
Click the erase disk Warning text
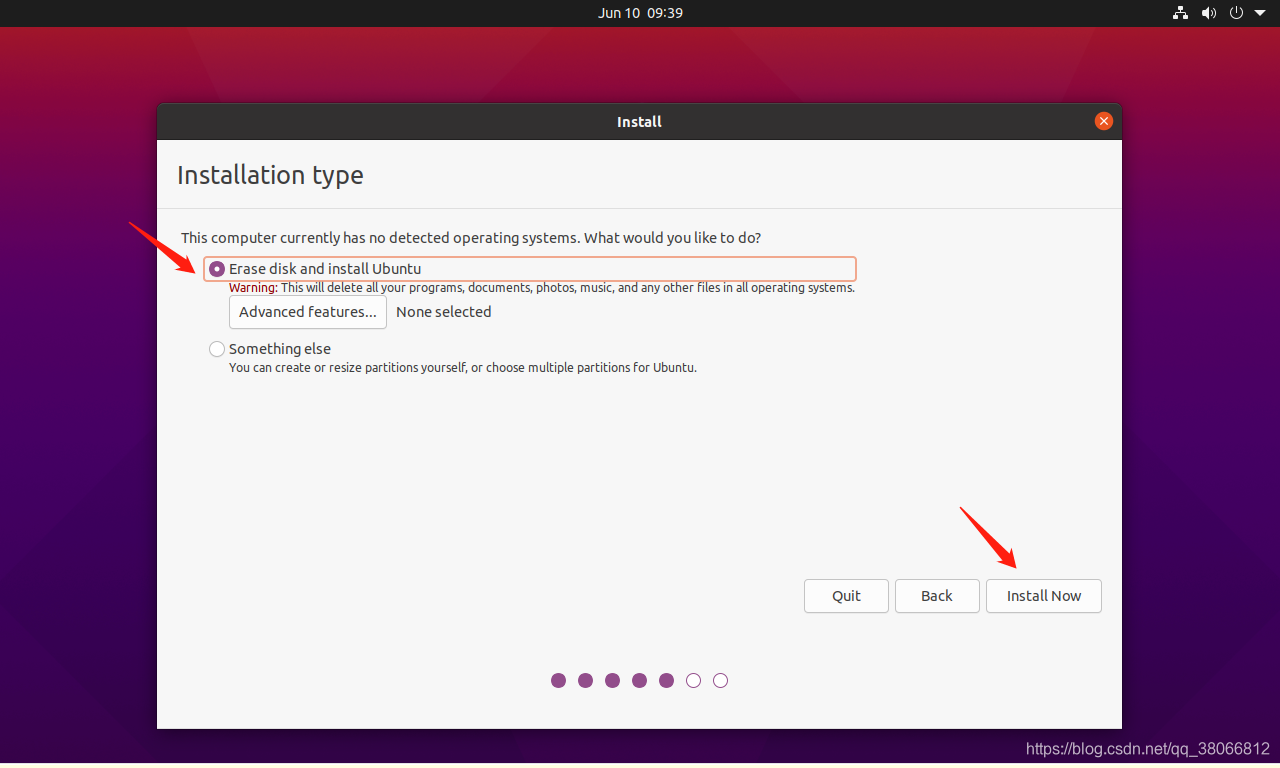pos(542,288)
